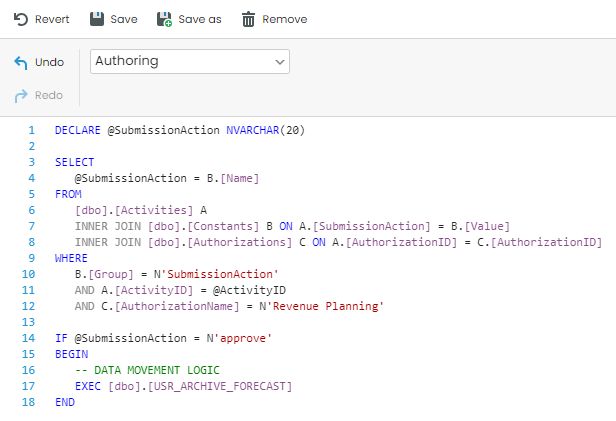Click line number 13 in the gutter
The image size is (616, 421).
pyautogui.click(x=28, y=322)
